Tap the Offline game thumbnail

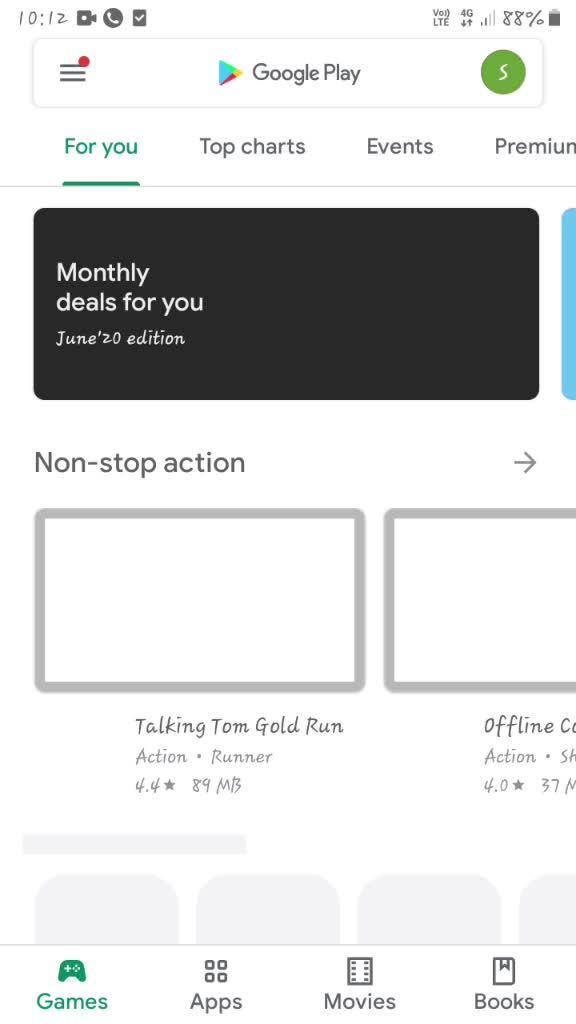pos(480,600)
